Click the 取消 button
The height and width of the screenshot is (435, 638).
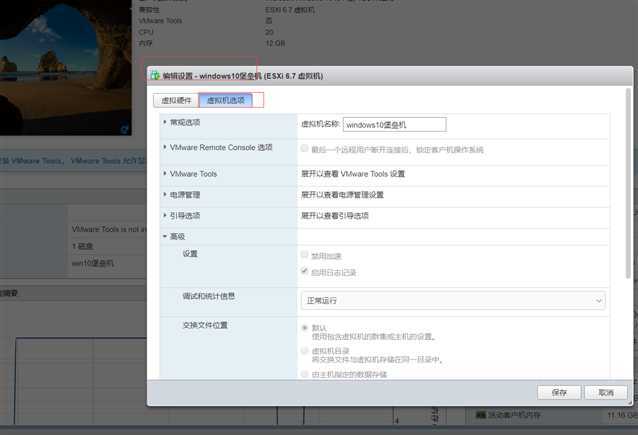(x=606, y=393)
